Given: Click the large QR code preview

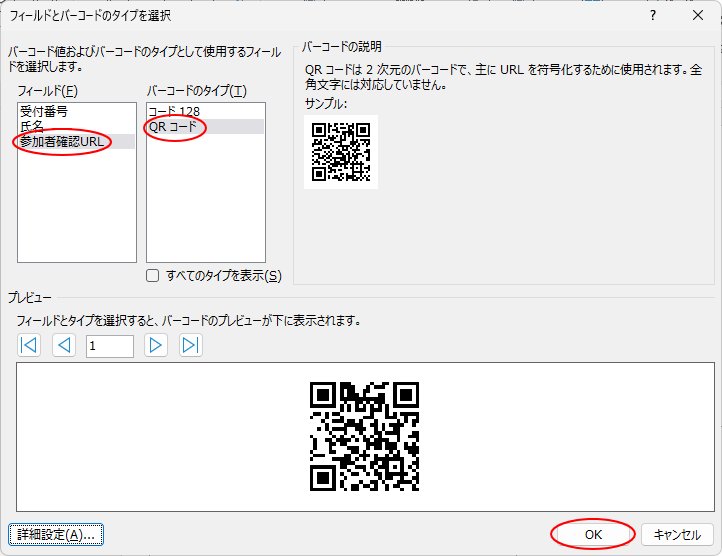Looking at the screenshot, I should [x=364, y=436].
